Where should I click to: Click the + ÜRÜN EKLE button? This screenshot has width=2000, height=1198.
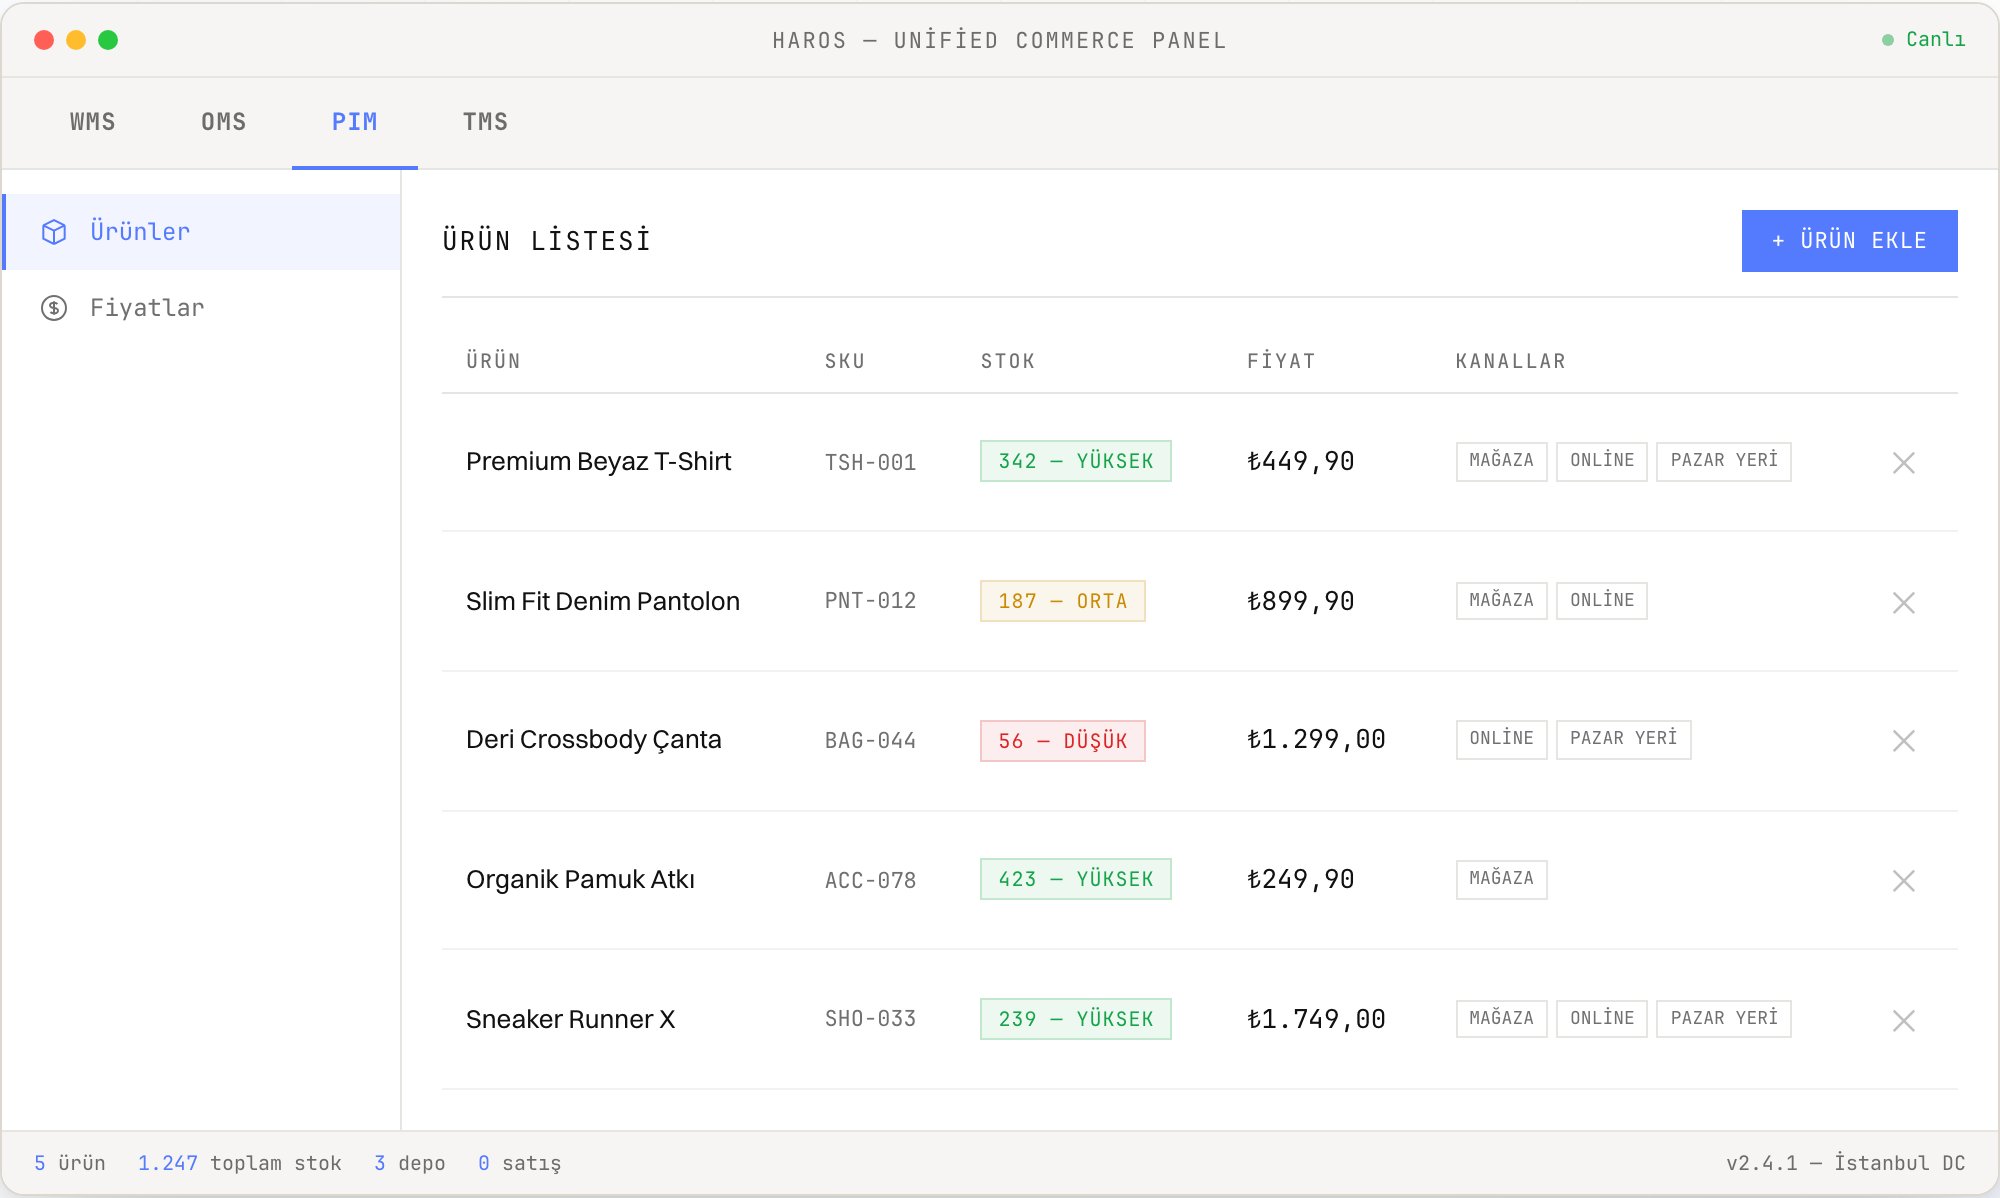click(1849, 241)
